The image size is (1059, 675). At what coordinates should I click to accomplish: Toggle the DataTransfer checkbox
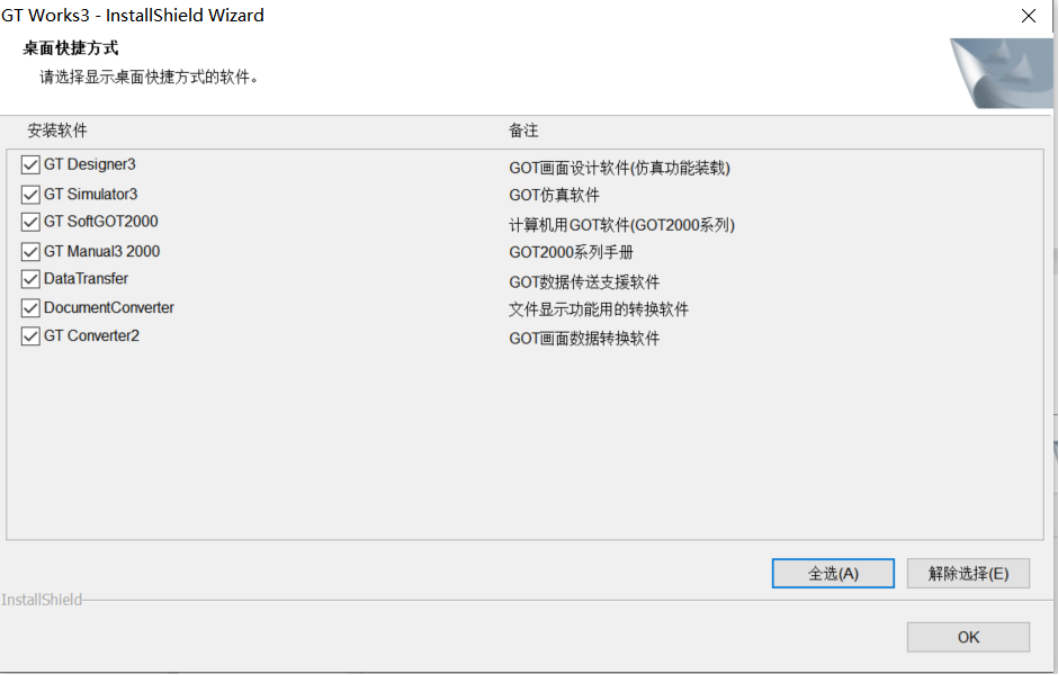tap(30, 279)
